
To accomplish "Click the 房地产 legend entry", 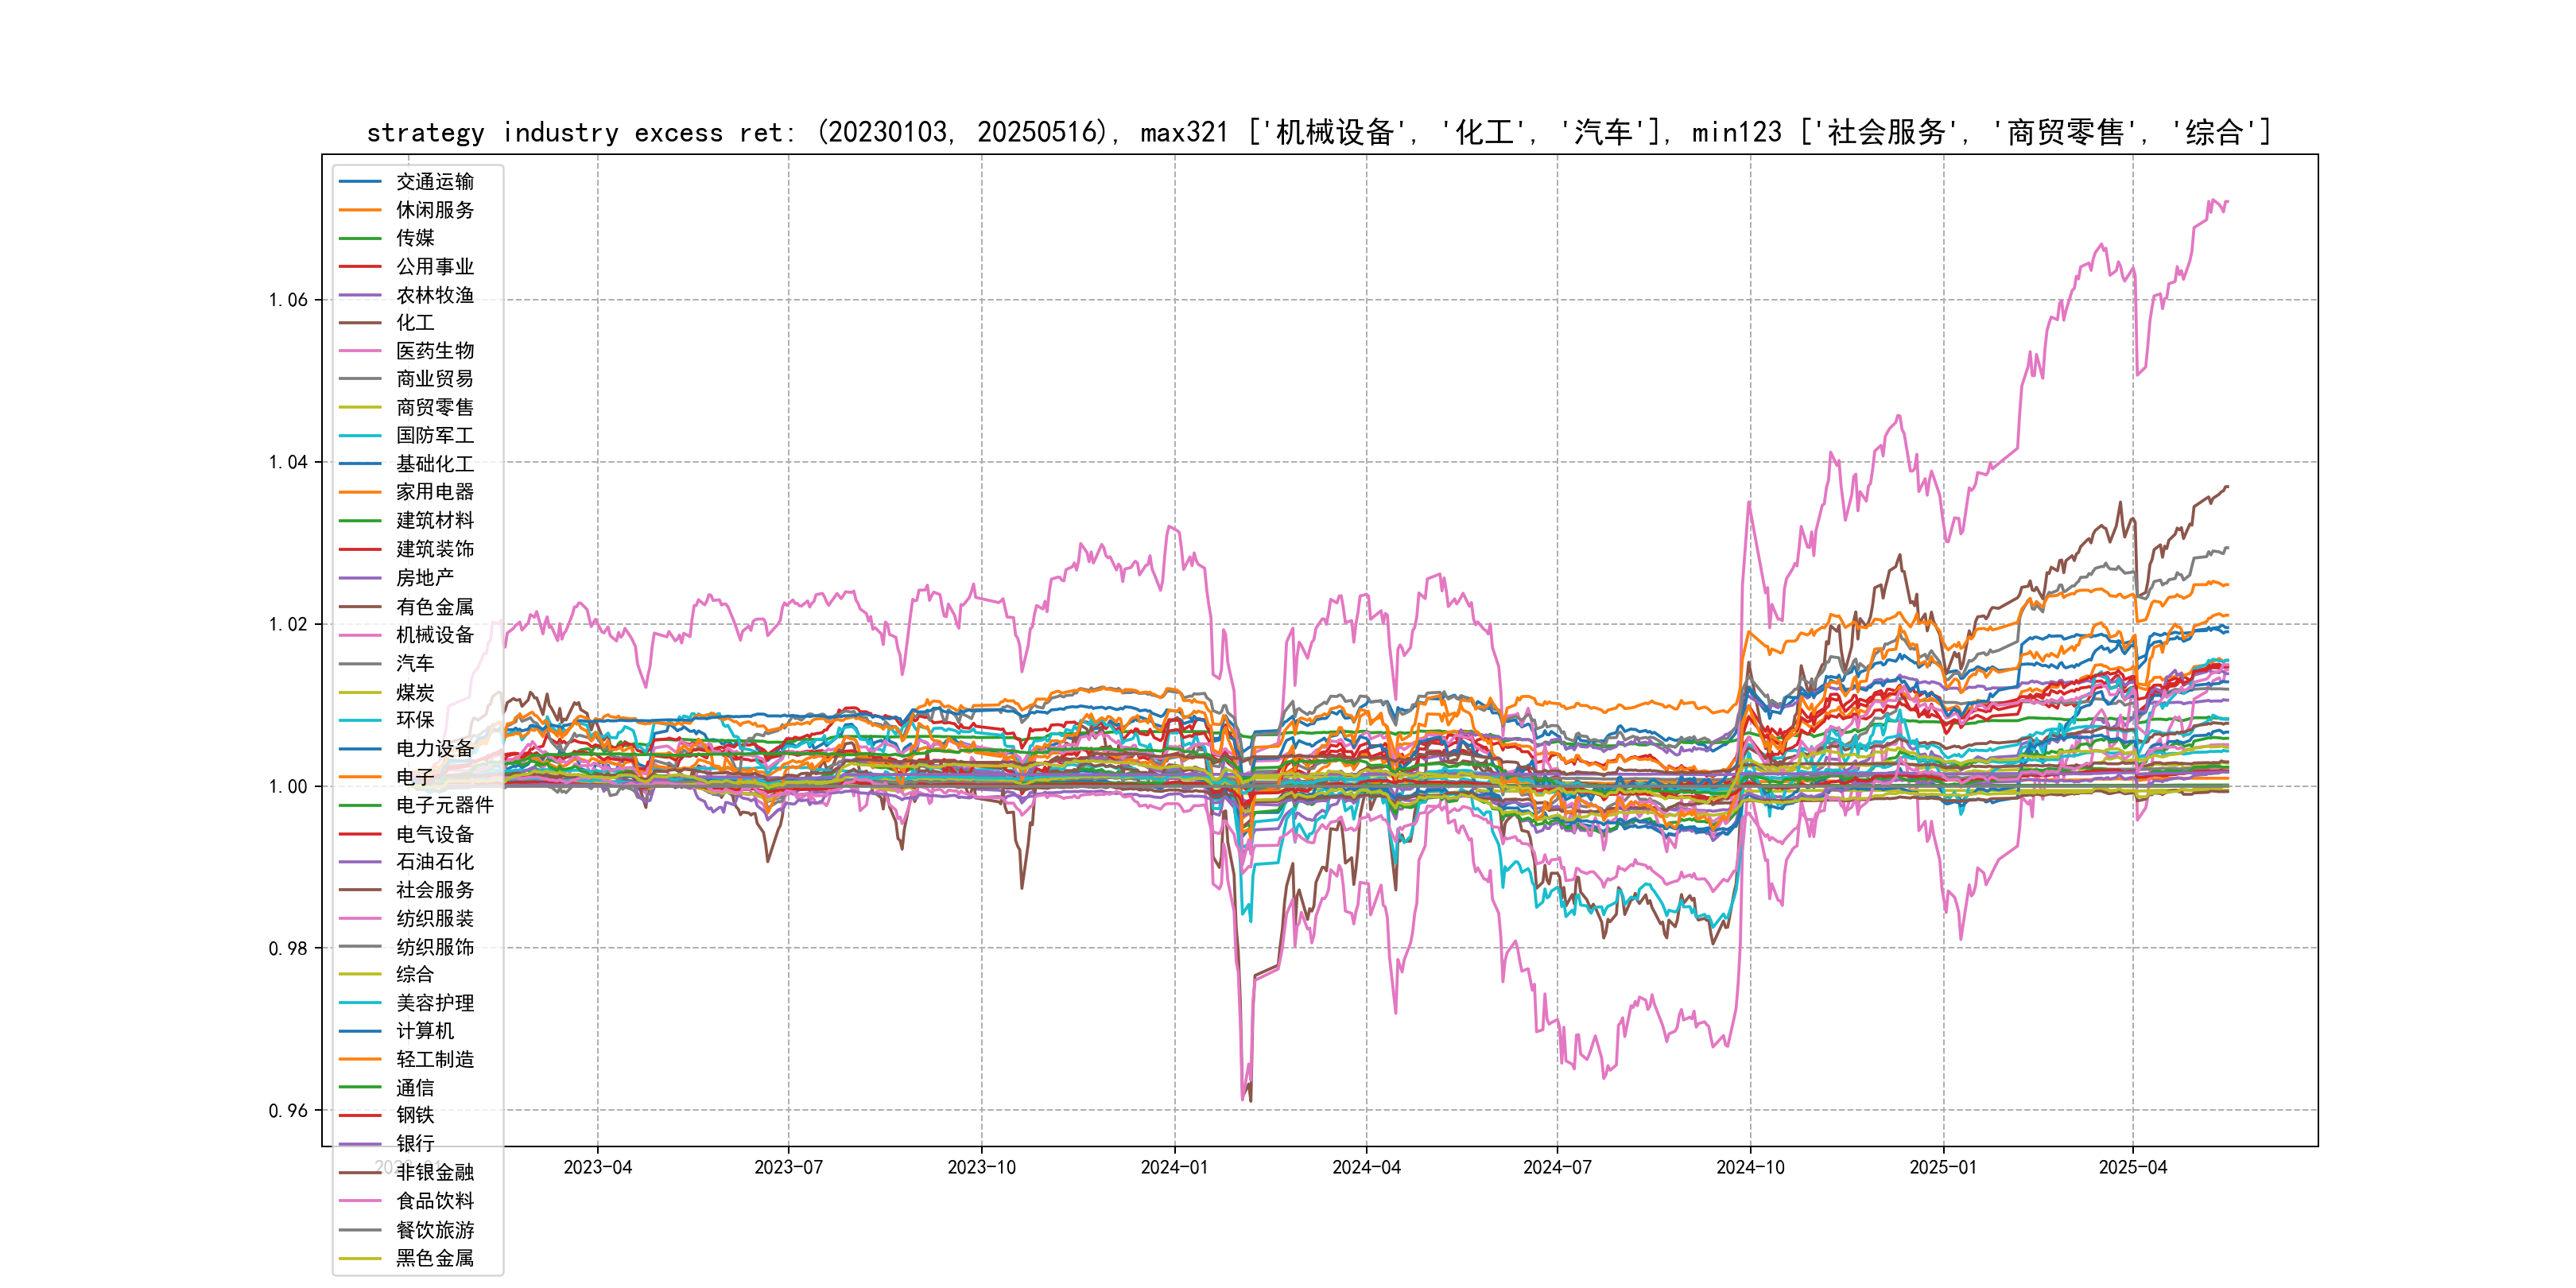I will (424, 578).
